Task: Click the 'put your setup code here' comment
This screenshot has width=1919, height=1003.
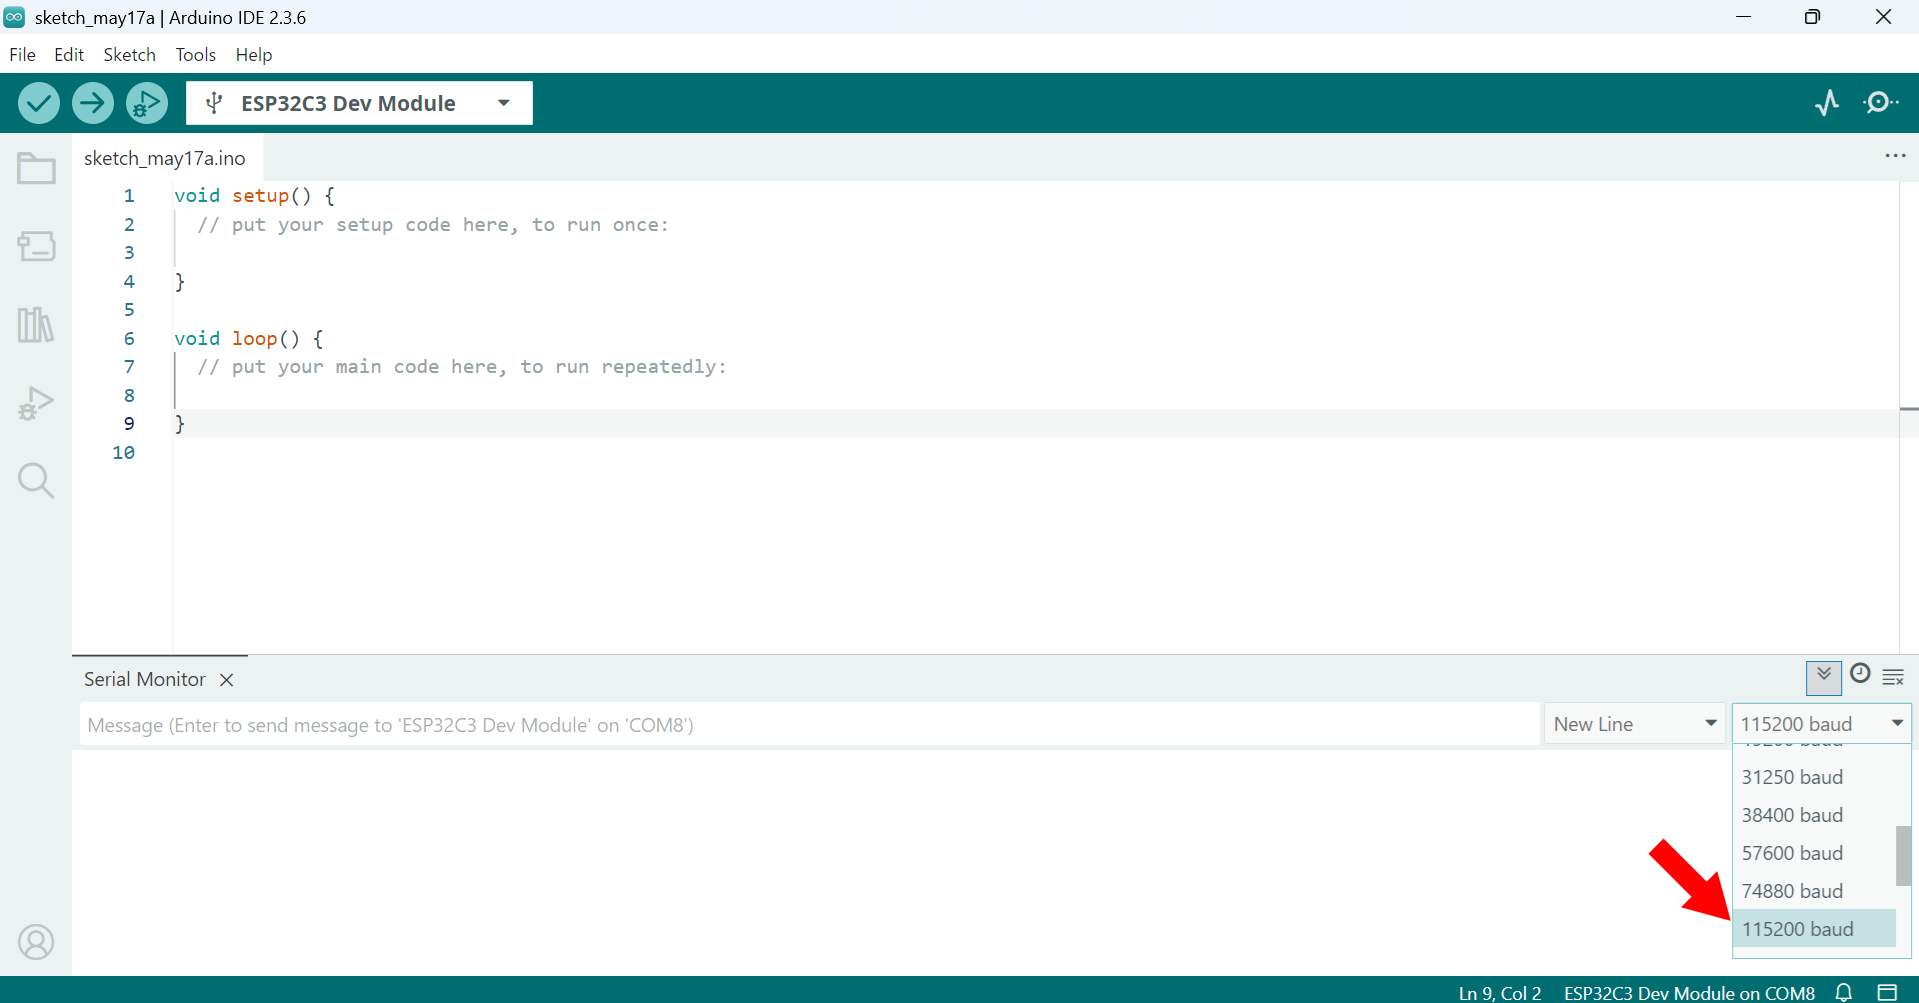Action: (x=433, y=225)
